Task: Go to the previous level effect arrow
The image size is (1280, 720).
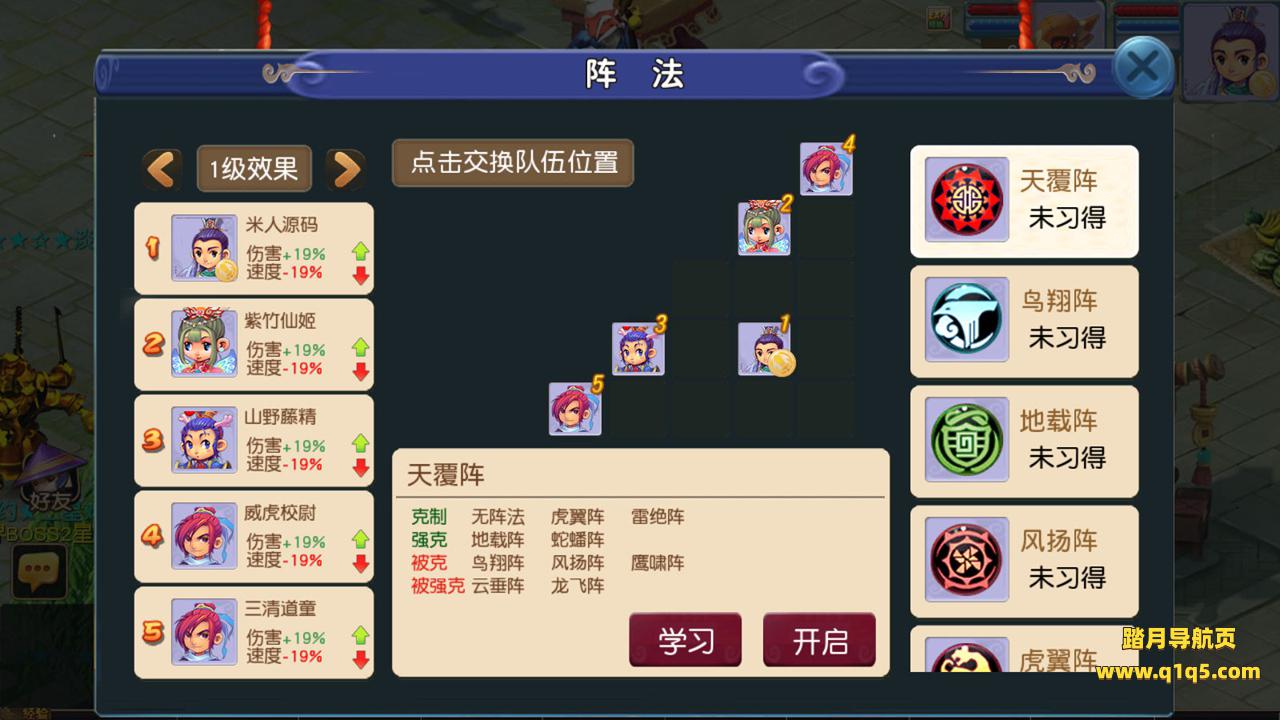Action: point(162,169)
